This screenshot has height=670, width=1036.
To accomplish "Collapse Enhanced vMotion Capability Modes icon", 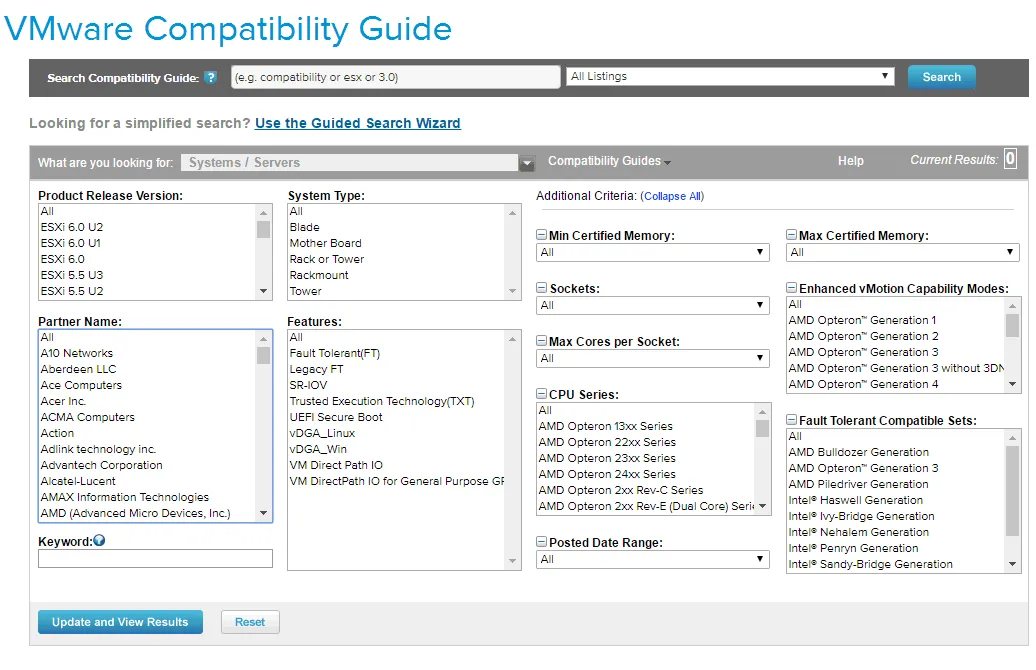I will point(792,287).
